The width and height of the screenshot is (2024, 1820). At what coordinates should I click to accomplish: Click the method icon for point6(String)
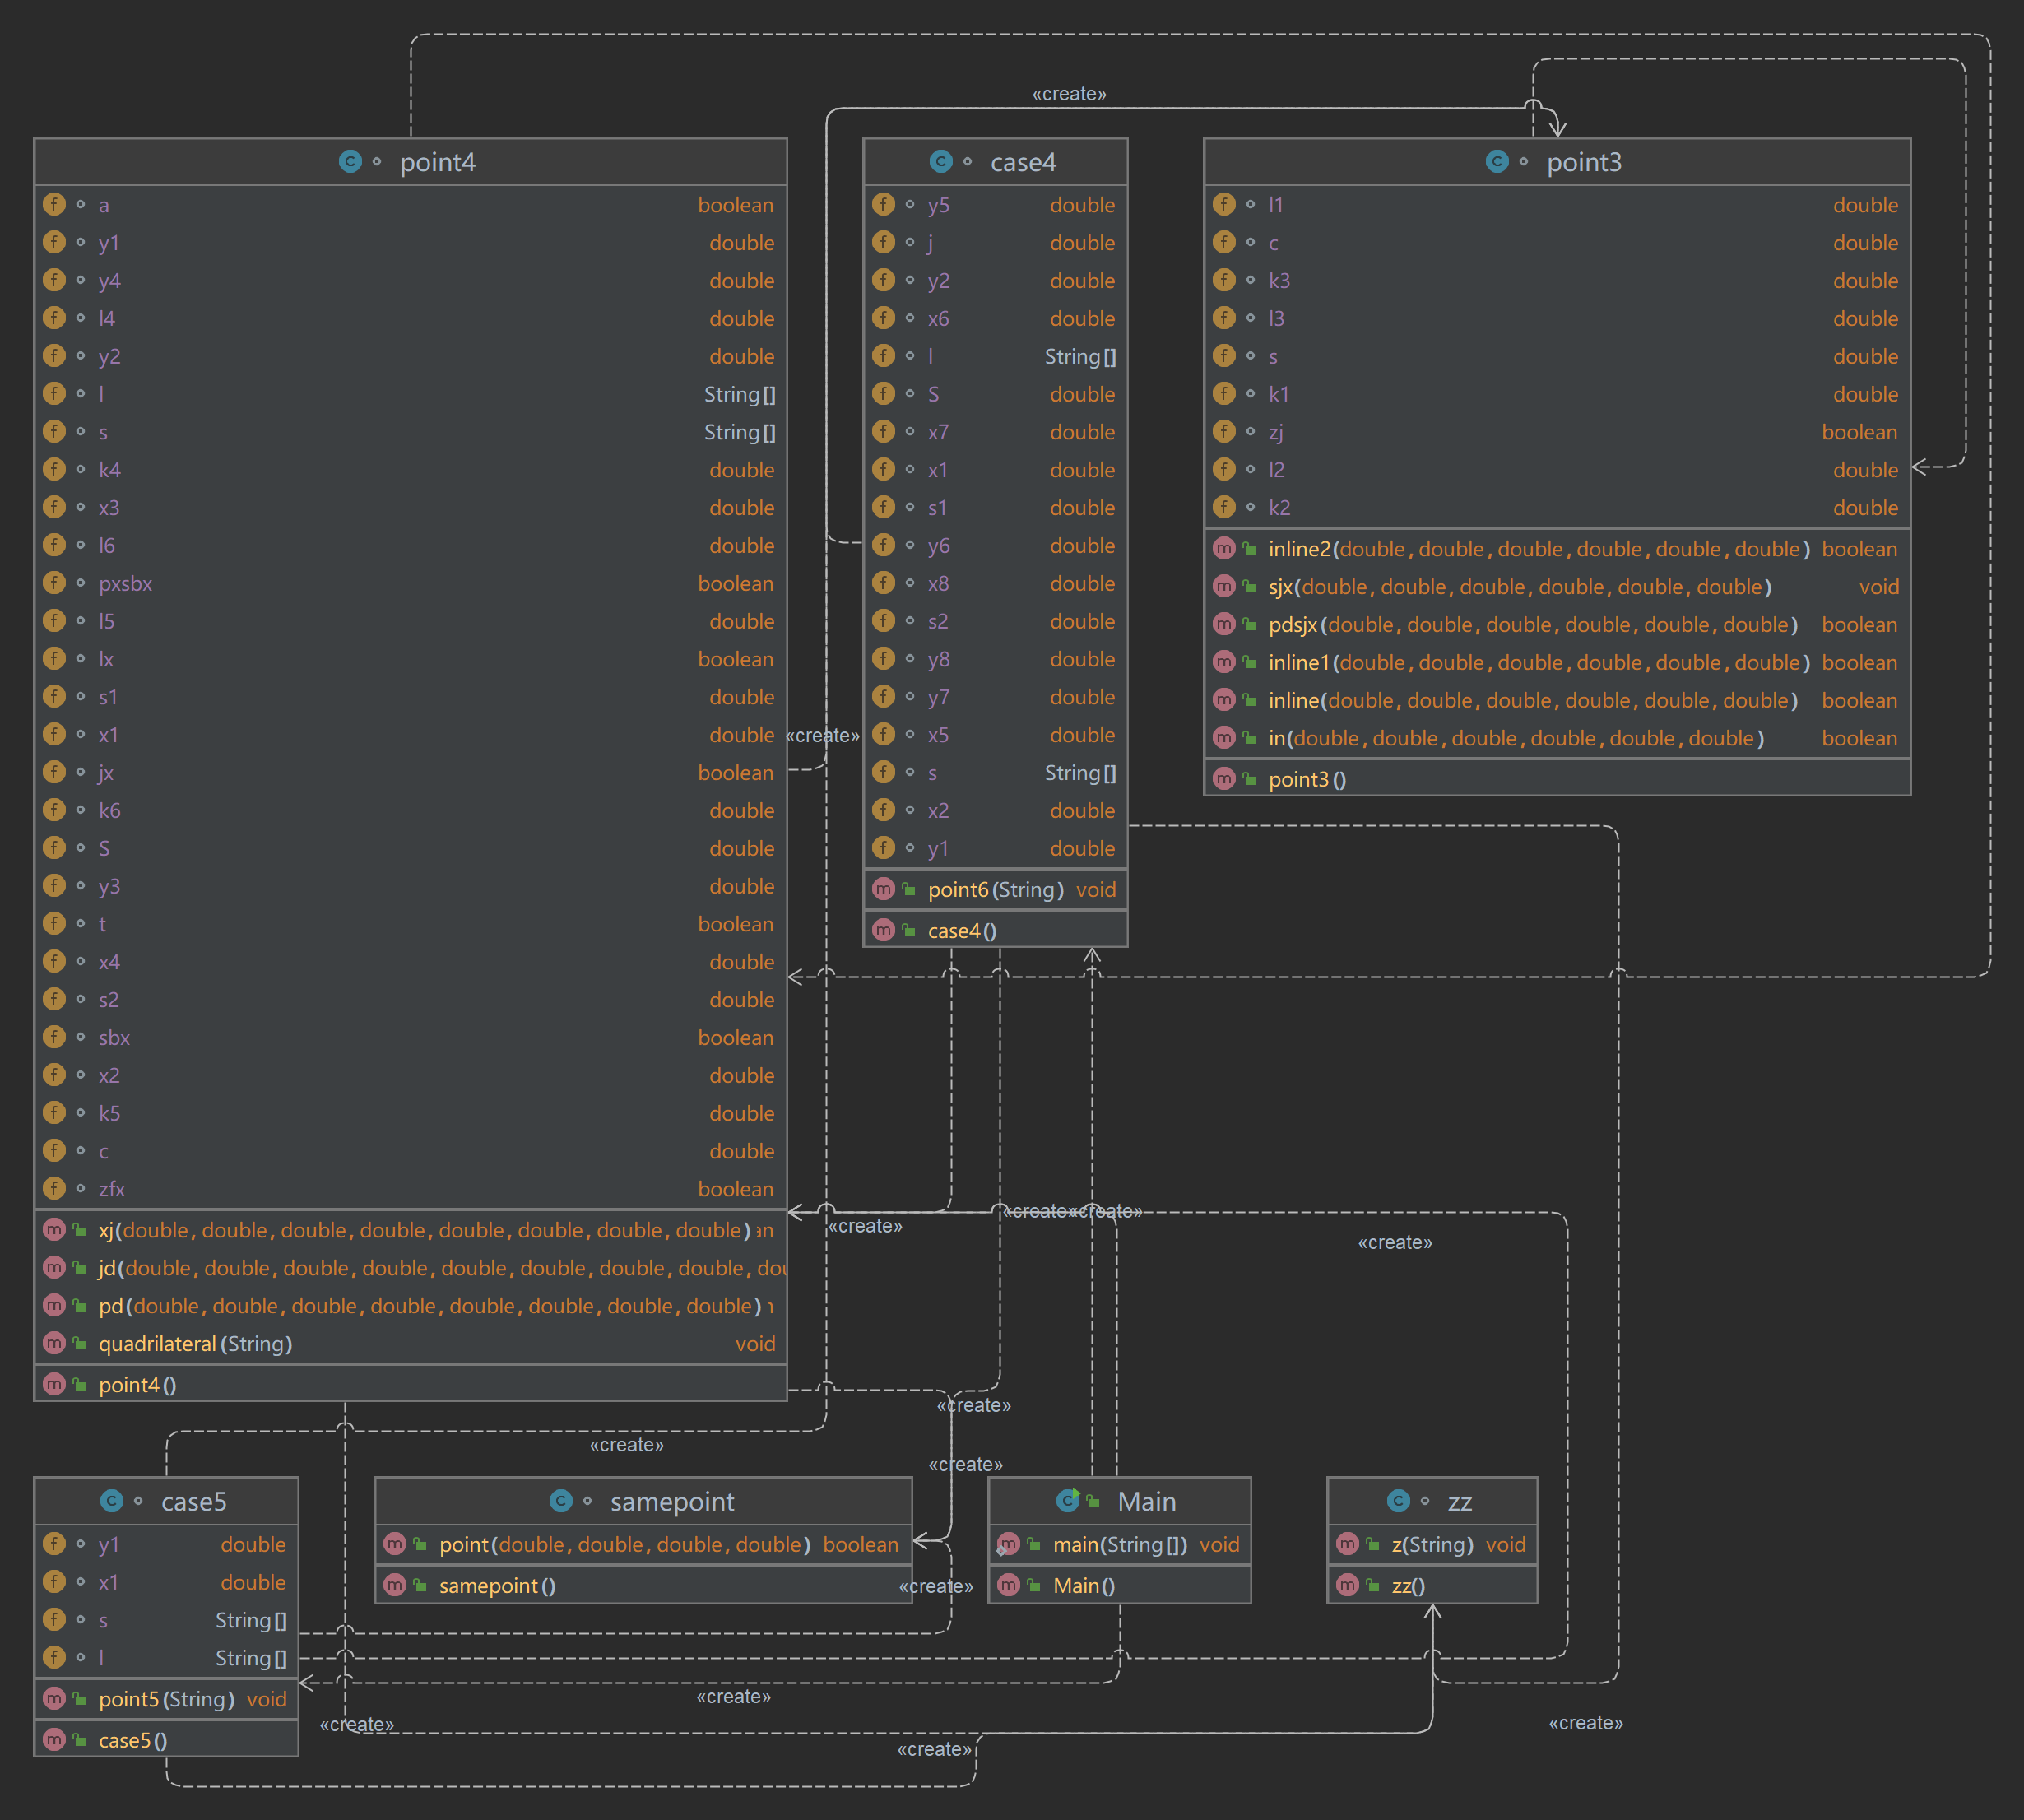(883, 889)
